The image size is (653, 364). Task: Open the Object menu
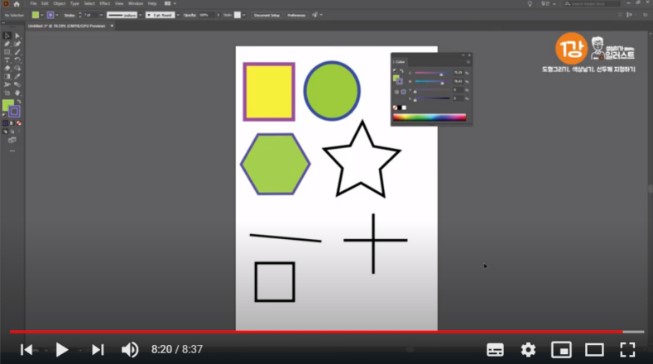click(x=59, y=4)
